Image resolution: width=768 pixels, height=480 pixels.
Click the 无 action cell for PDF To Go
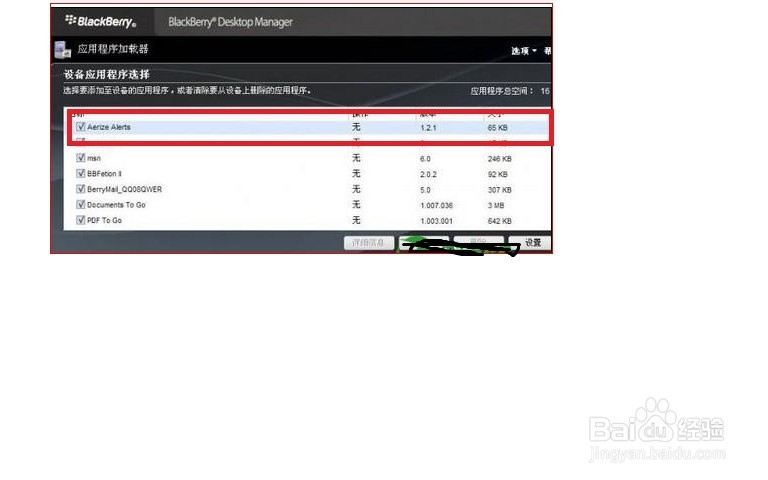point(356,220)
